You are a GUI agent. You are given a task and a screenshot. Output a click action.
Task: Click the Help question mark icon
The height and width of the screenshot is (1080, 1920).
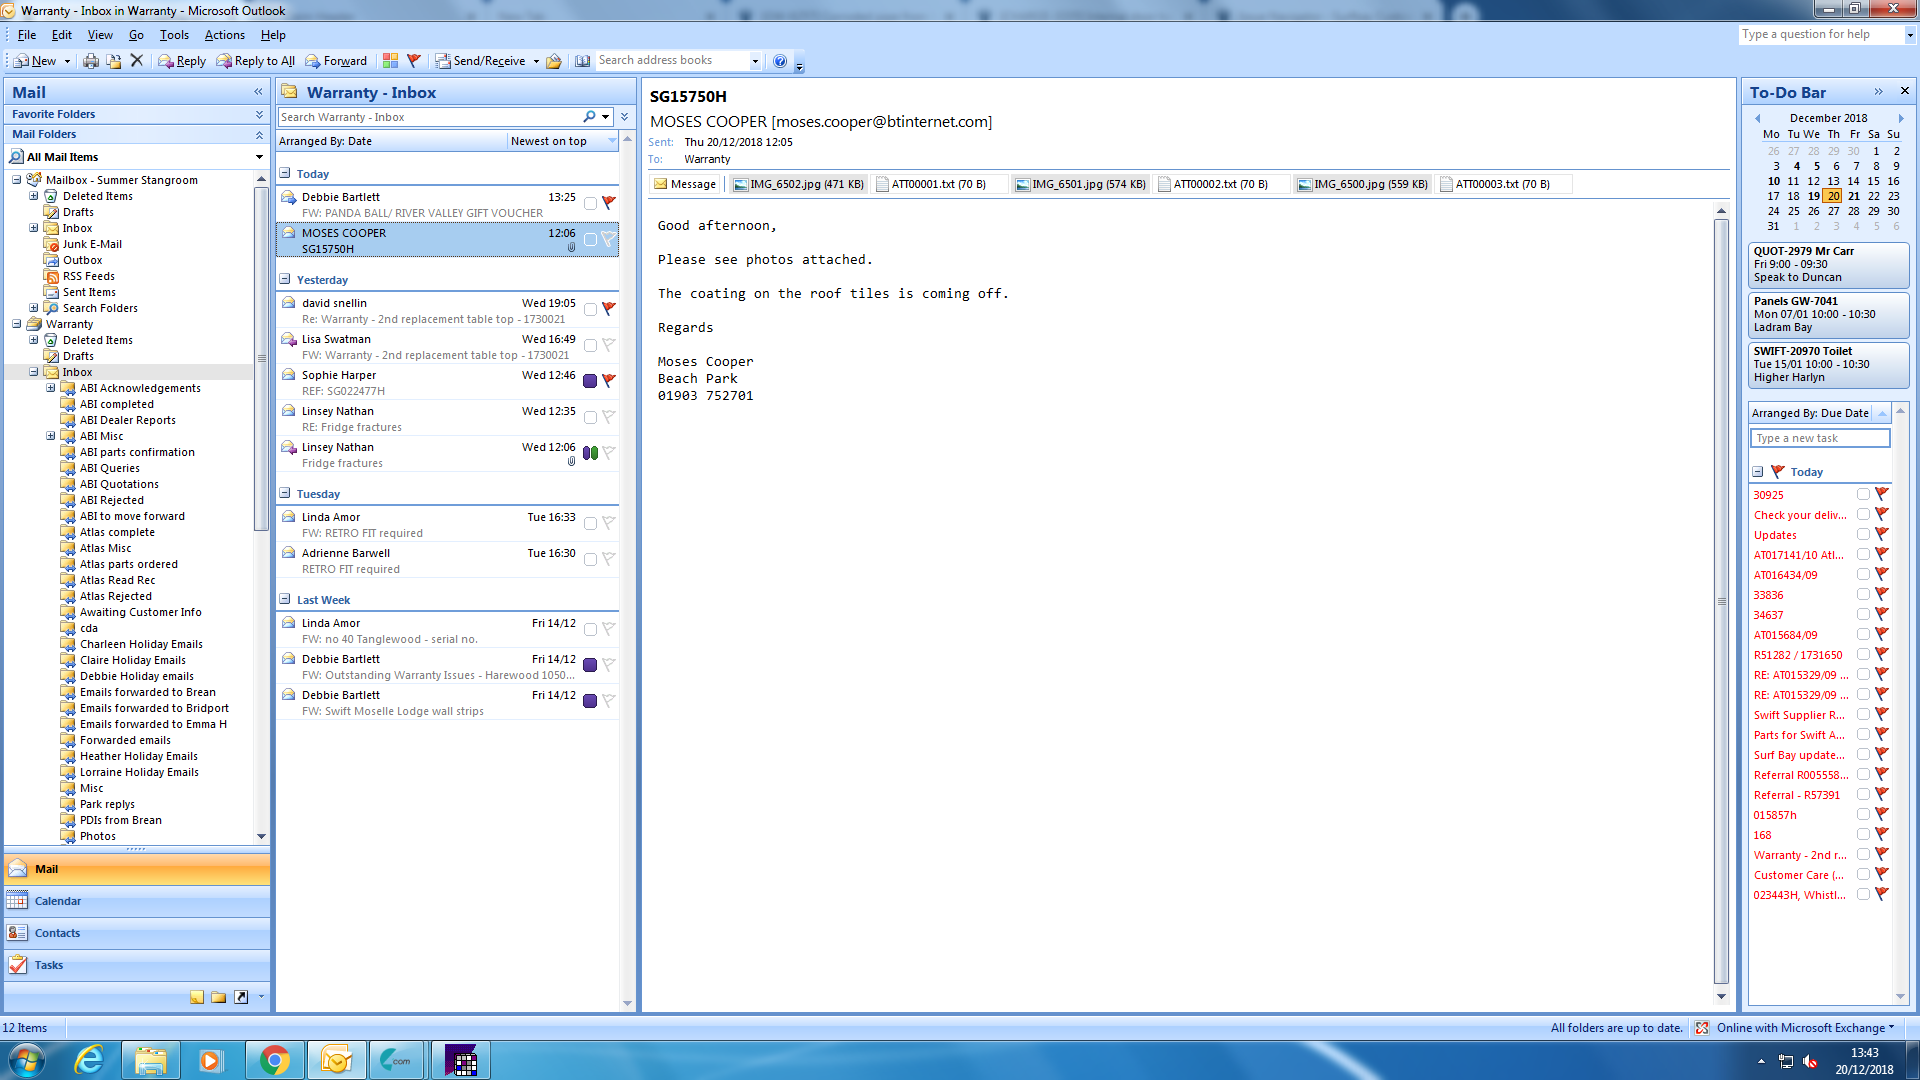780,61
